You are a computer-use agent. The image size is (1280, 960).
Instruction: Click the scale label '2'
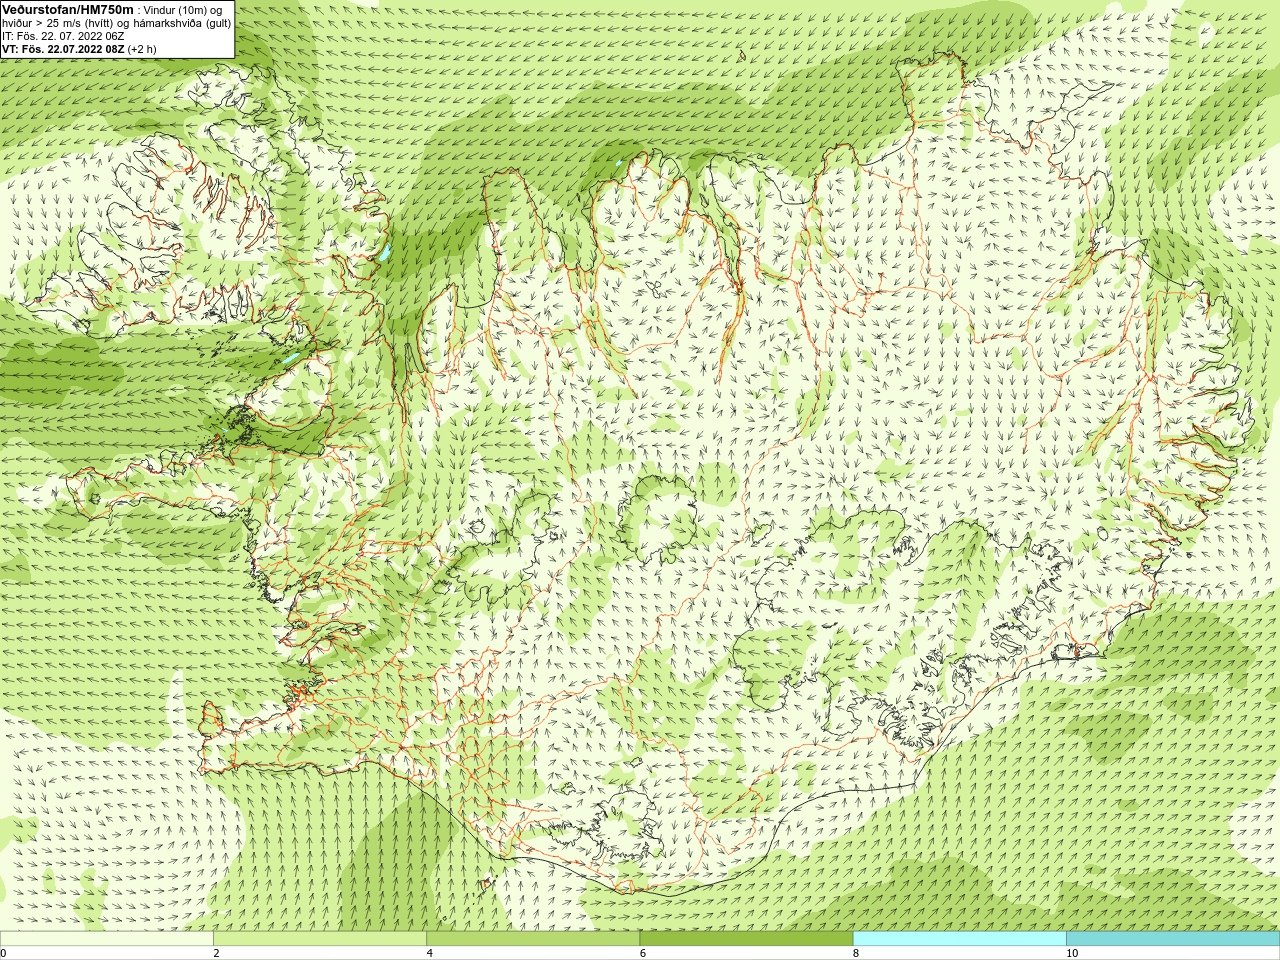point(215,953)
